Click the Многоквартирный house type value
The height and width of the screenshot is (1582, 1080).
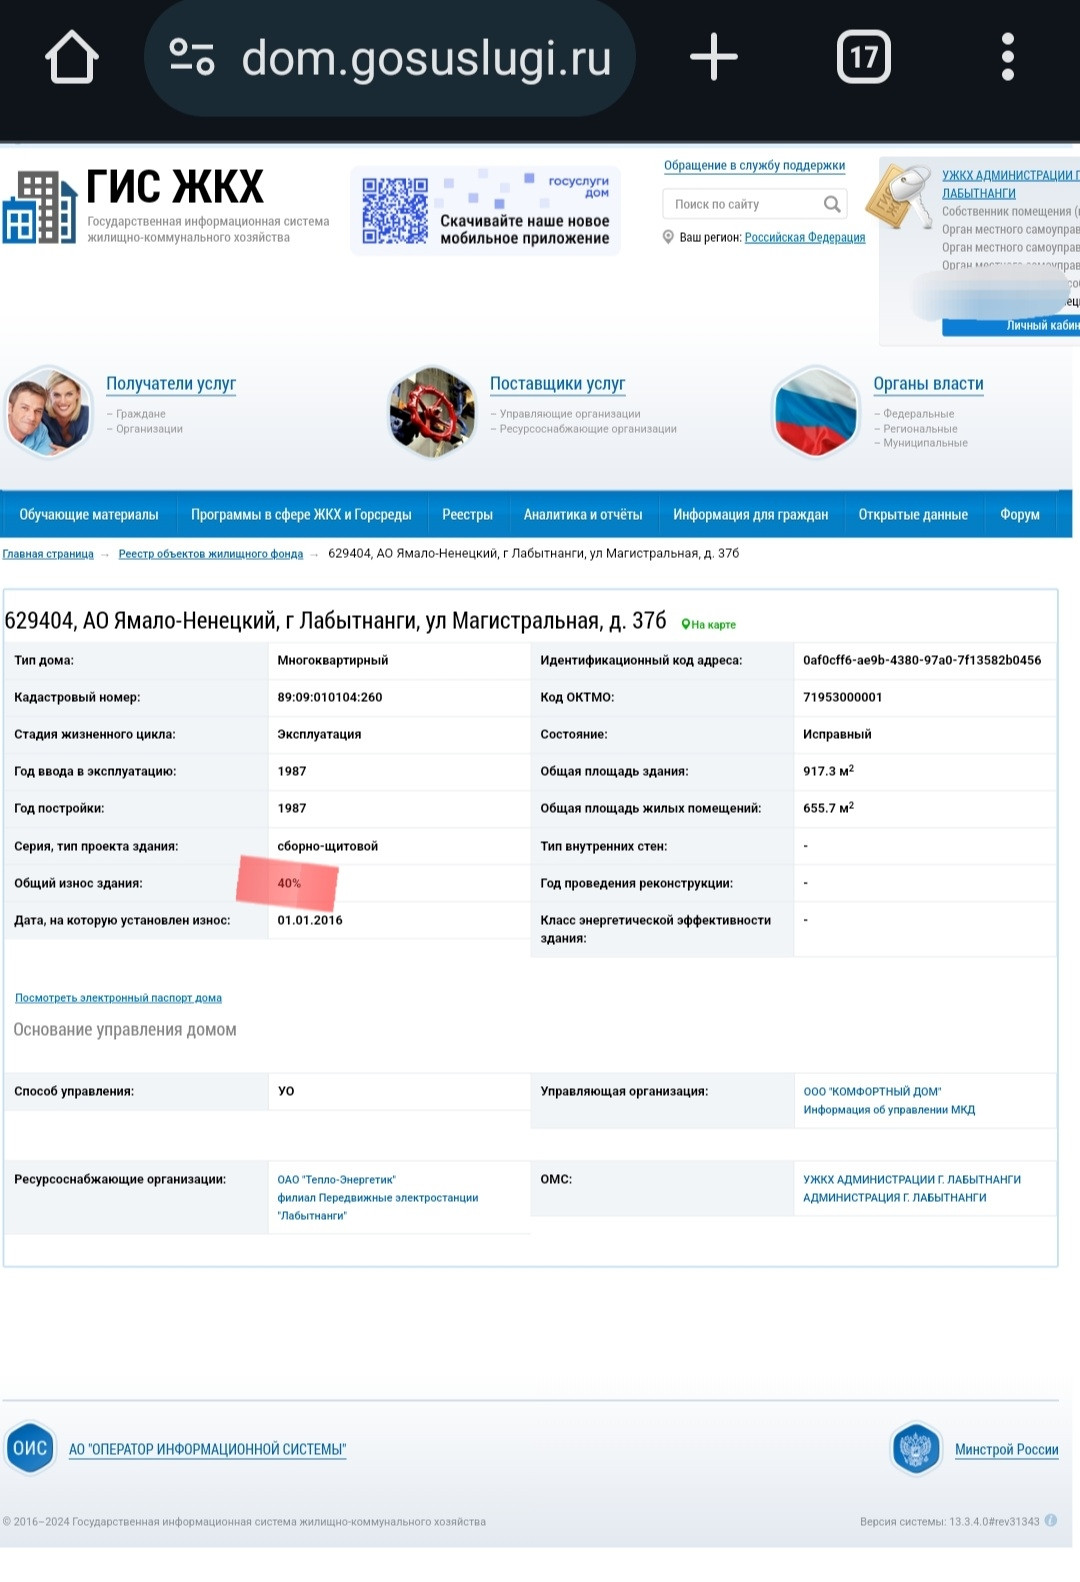333,660
